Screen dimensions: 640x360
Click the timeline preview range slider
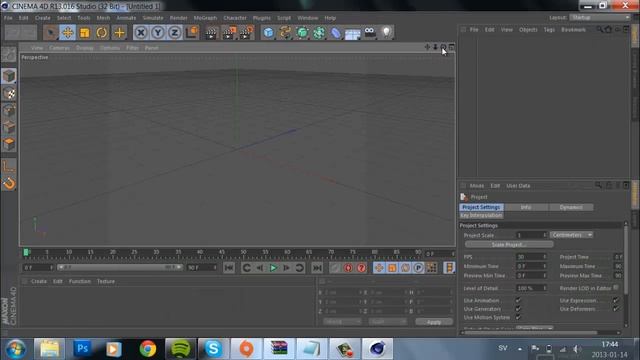[120, 267]
